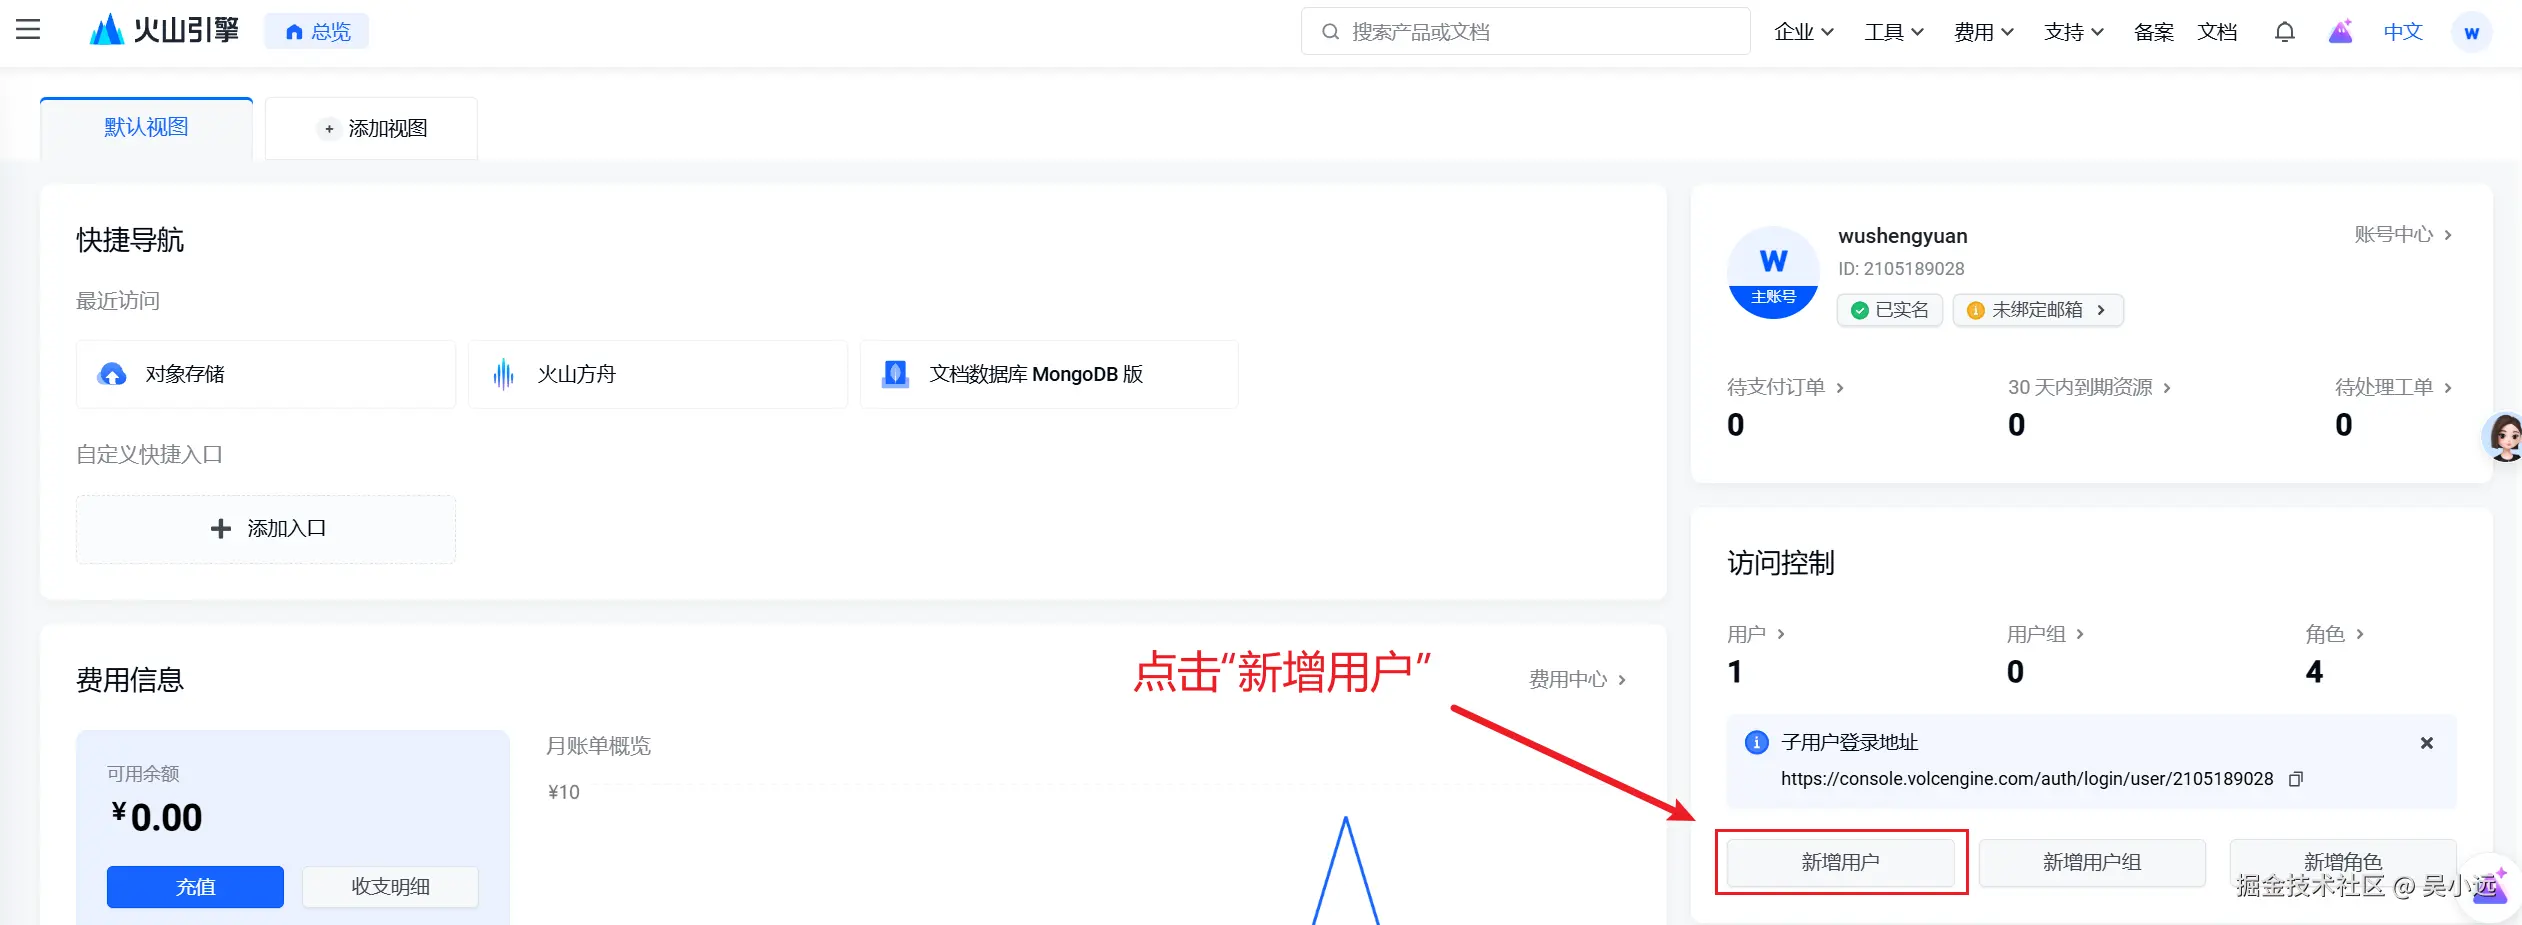Expand the 费用 menu
Image resolution: width=2522 pixels, height=925 pixels.
1984,32
